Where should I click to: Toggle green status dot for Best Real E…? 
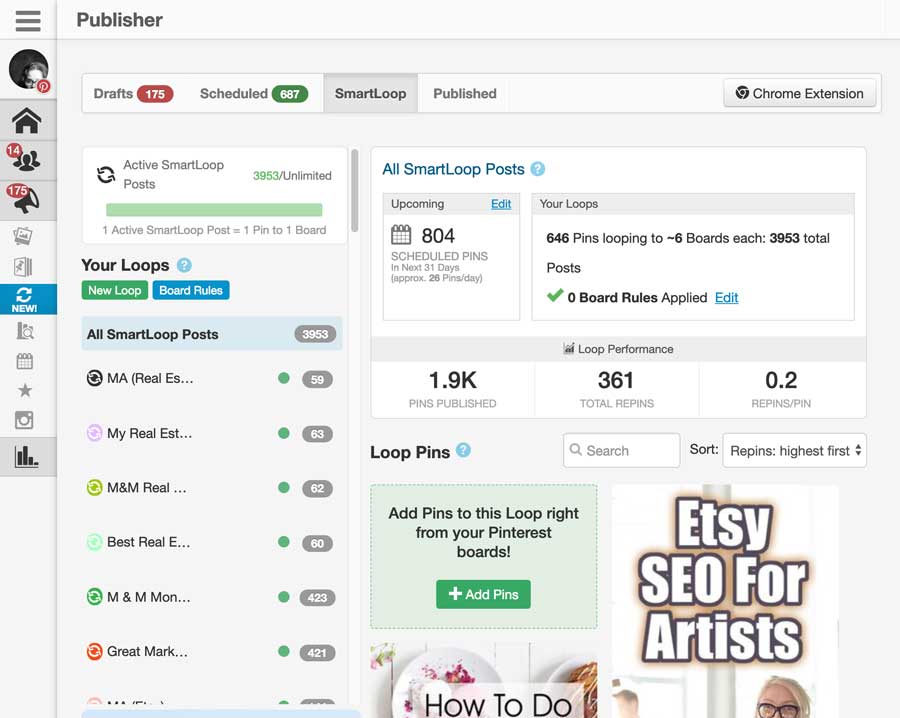[x=284, y=542]
